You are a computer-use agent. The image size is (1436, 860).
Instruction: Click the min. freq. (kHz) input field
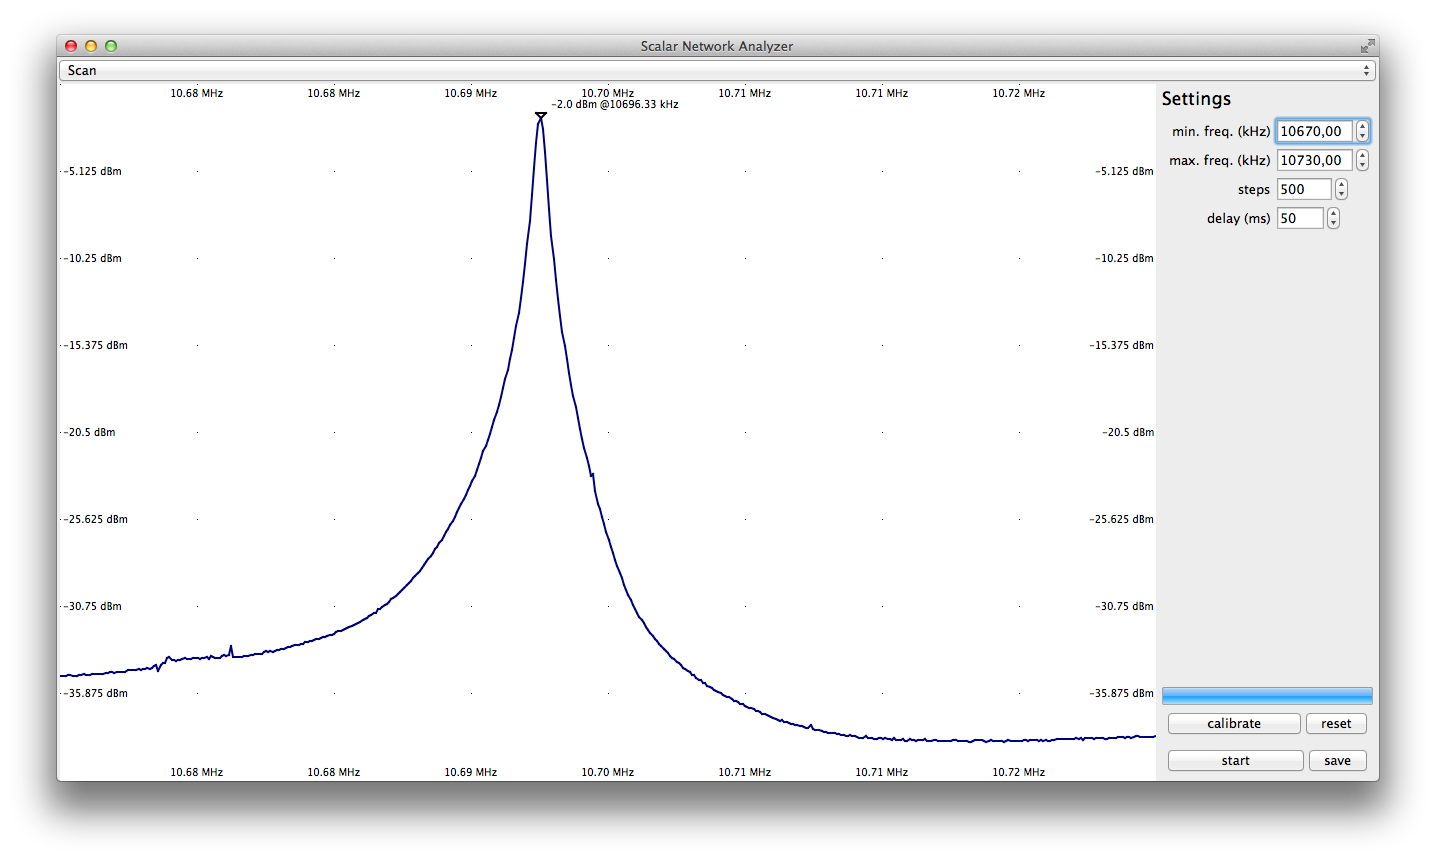pyautogui.click(x=1315, y=131)
